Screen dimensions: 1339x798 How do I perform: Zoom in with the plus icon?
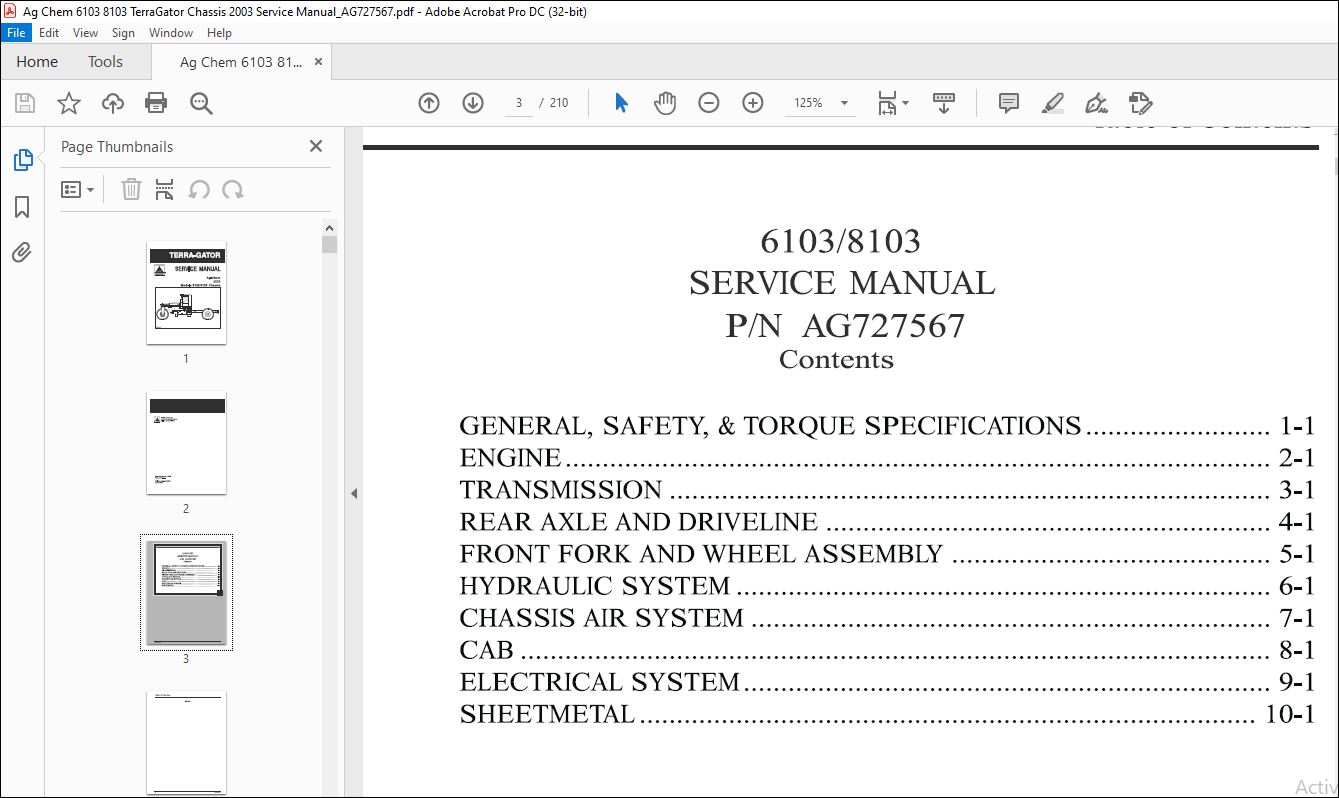[753, 103]
